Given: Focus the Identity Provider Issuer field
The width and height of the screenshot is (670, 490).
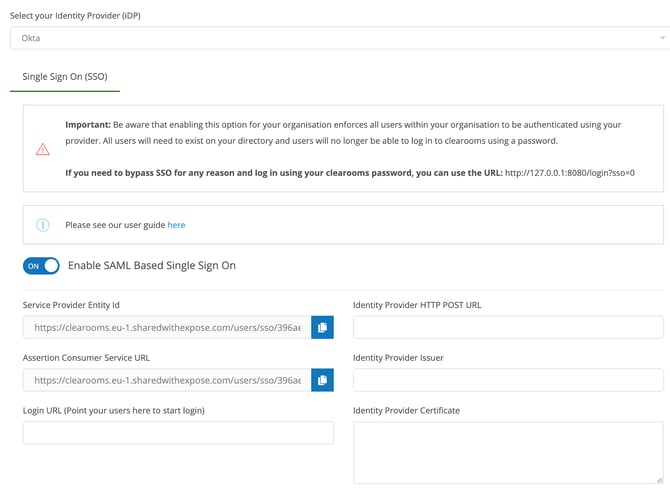Looking at the screenshot, I should 508,379.
